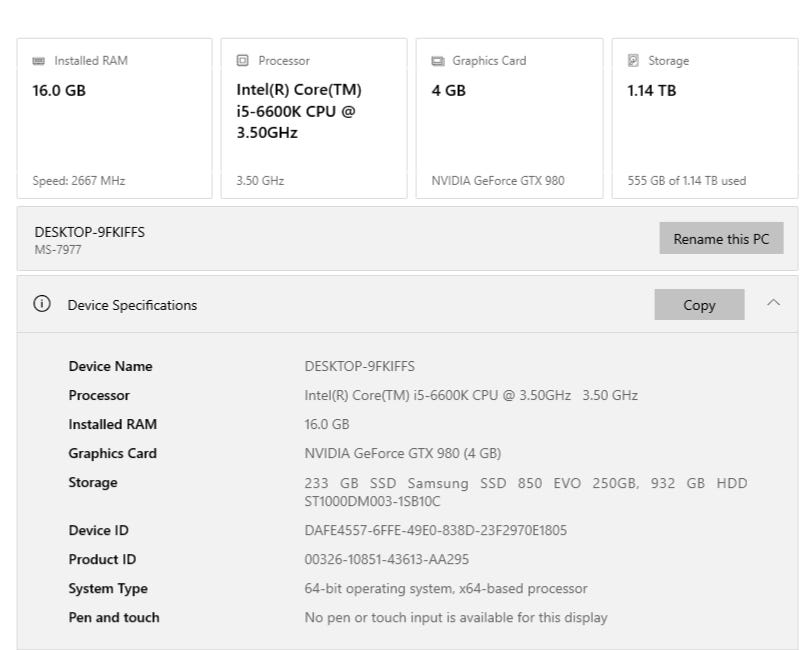Click the Device ID value text
Viewport: 812px width, 650px height.
(x=435, y=530)
